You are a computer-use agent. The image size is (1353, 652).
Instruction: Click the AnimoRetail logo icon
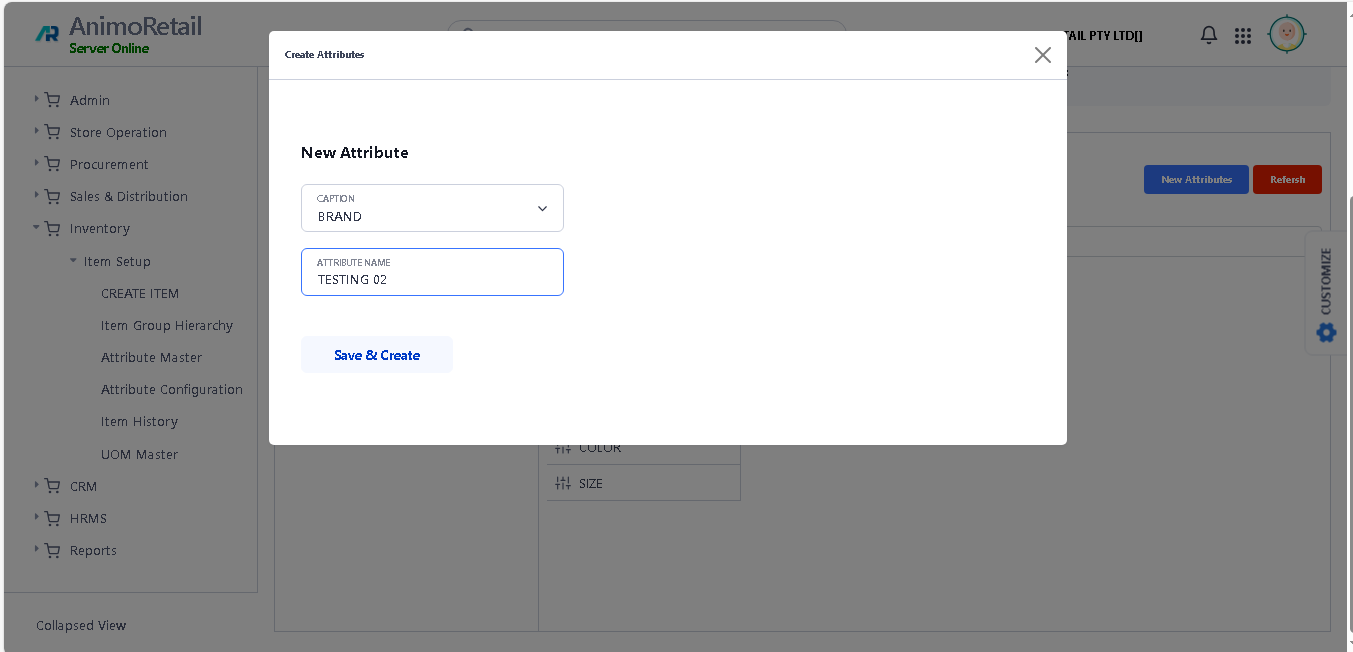(47, 34)
